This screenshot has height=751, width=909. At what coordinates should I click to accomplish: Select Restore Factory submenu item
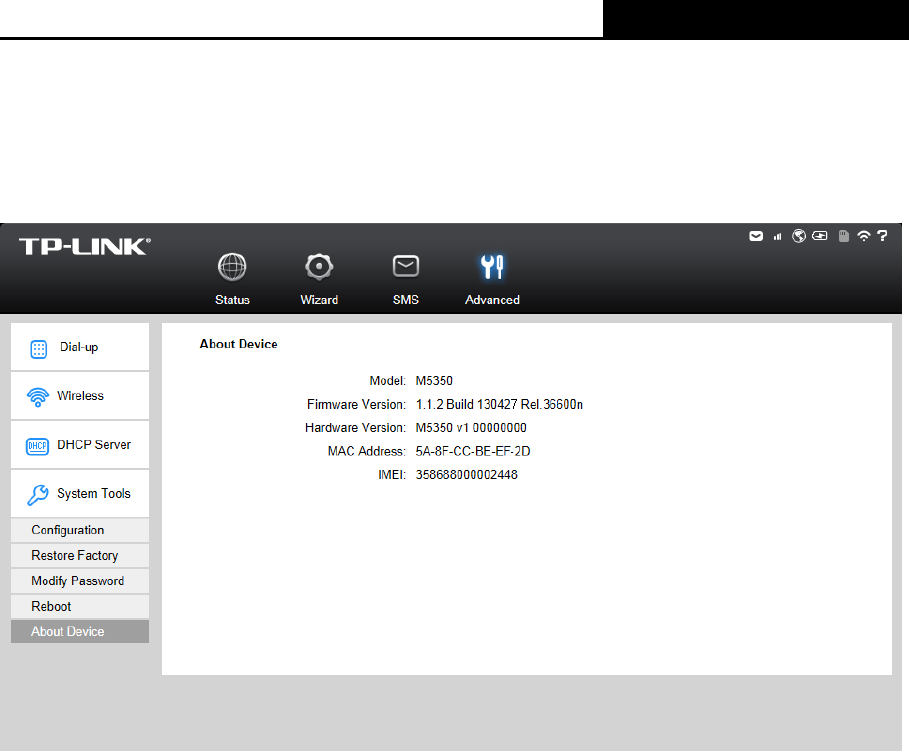click(80, 556)
